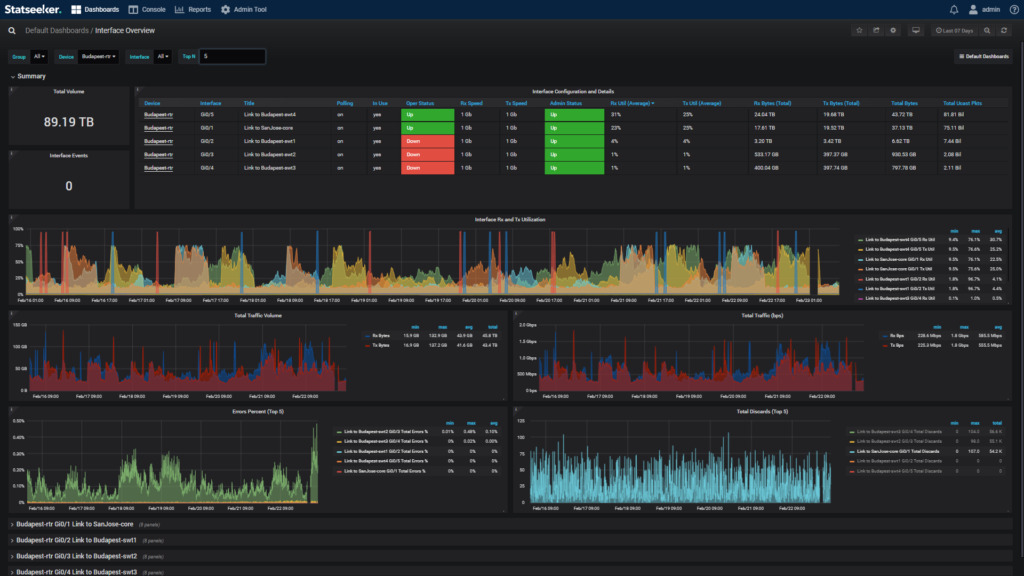Toggle SanJose-core Gi0/1 Tx Util legend series
This screenshot has width=1024, height=576.
[900, 269]
